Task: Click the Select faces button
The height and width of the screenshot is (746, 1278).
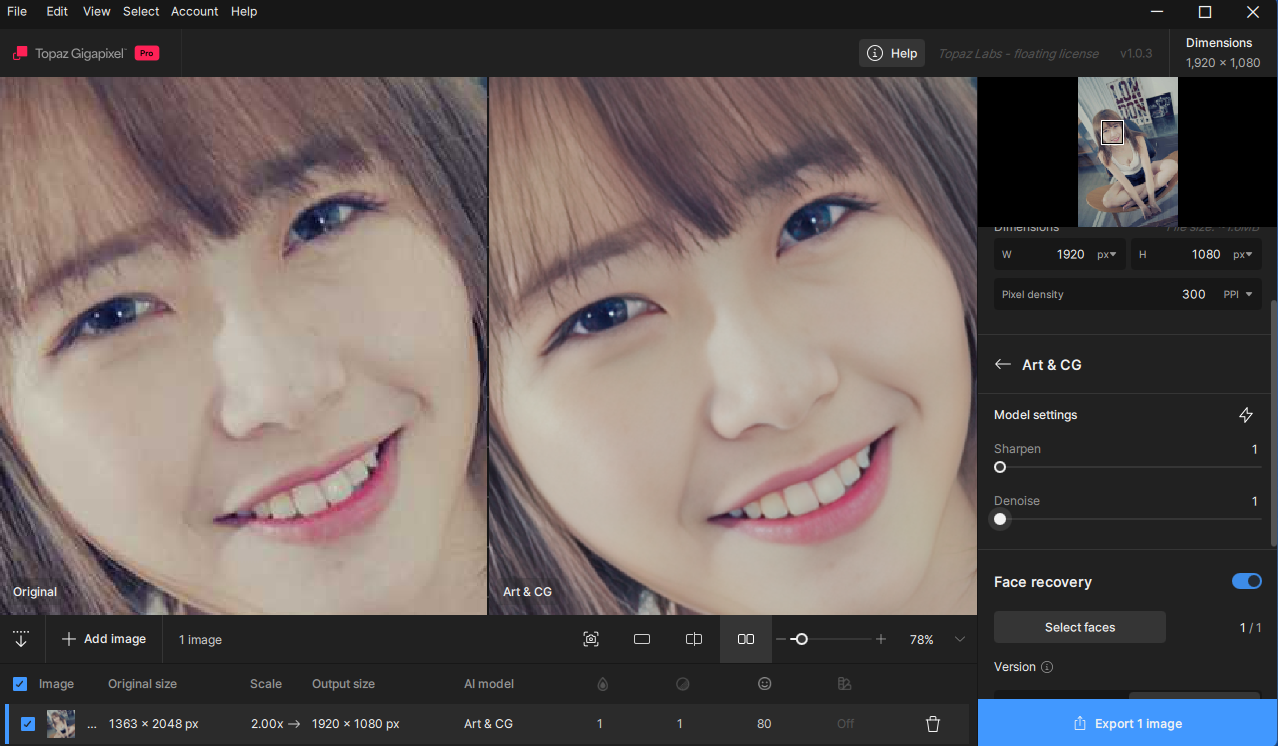Action: (1079, 627)
